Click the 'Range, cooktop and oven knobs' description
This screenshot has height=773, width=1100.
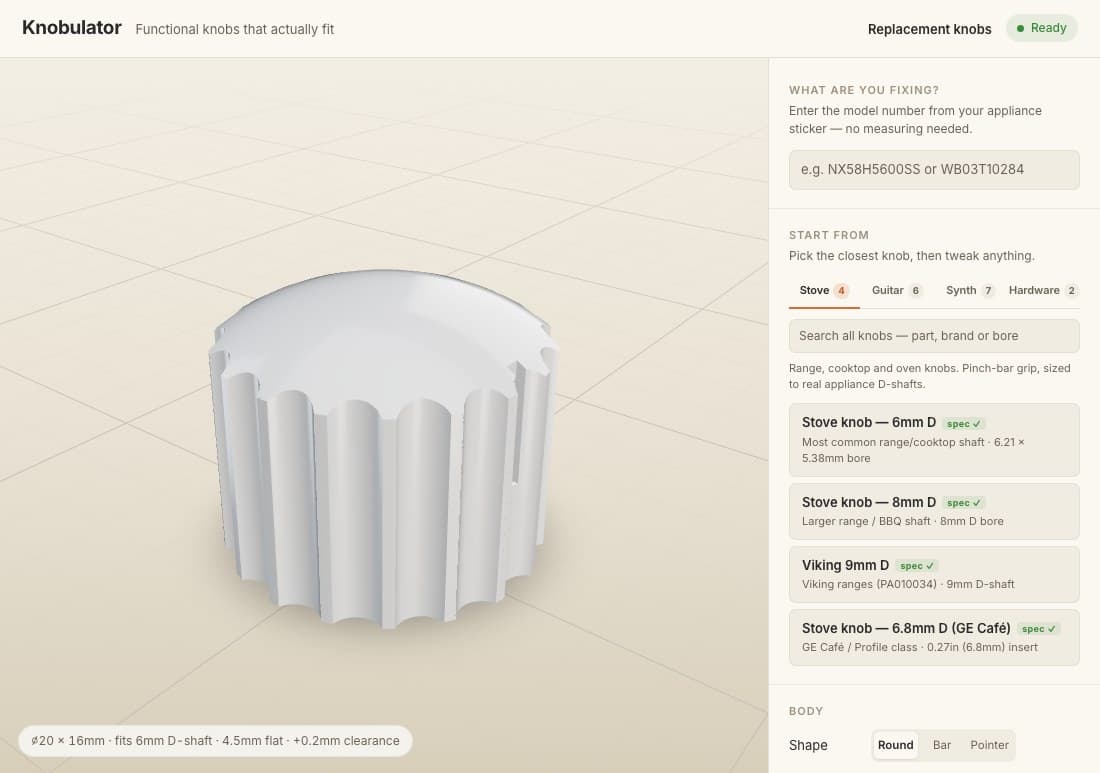[x=930, y=376]
